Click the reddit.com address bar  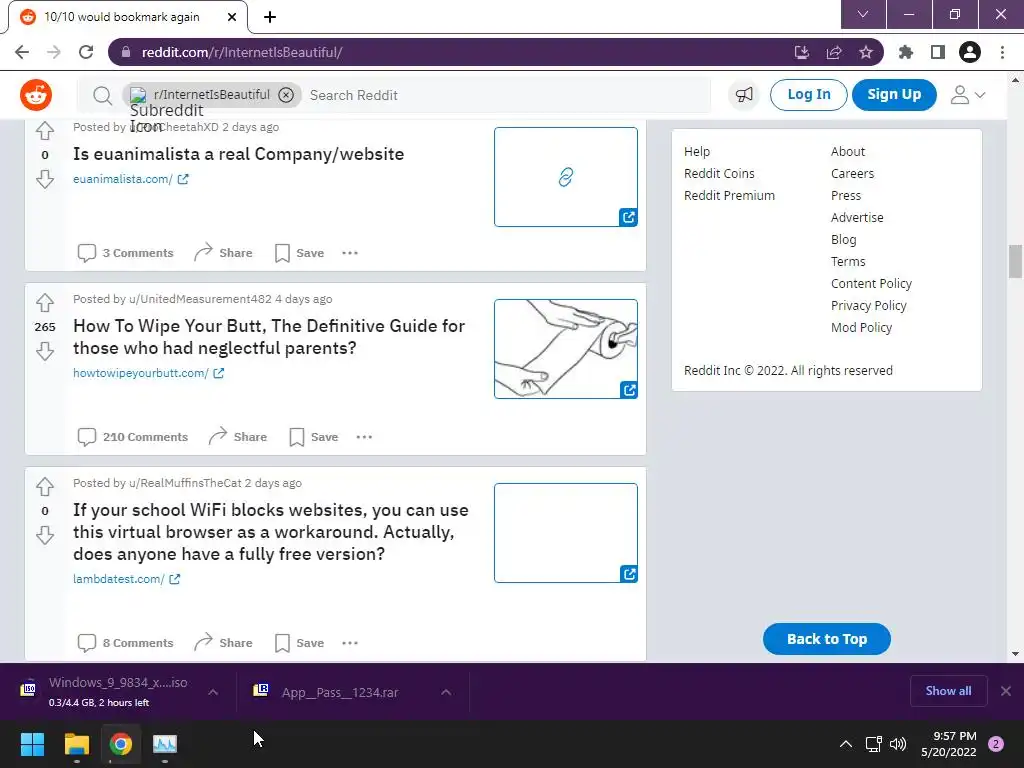pyautogui.click(x=451, y=52)
